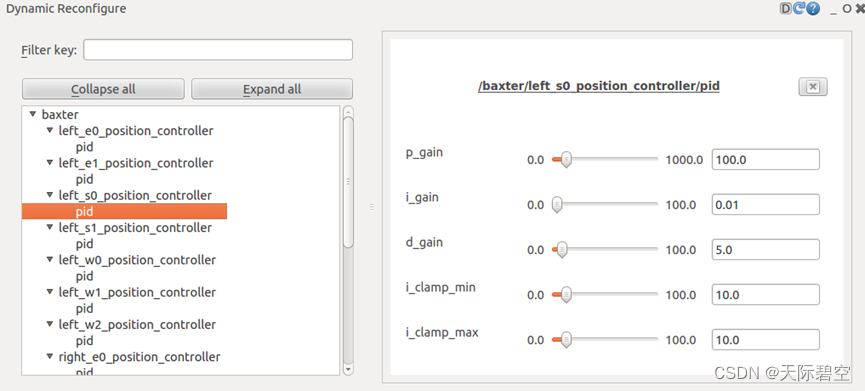Click the p_gain slider handle

pos(566,160)
